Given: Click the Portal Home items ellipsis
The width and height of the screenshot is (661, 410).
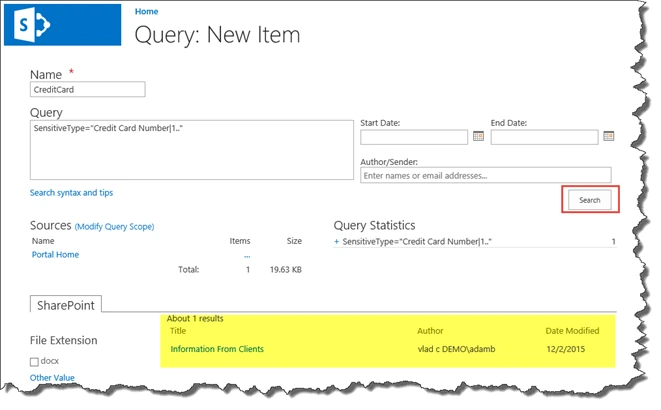Looking at the screenshot, I should [247, 255].
